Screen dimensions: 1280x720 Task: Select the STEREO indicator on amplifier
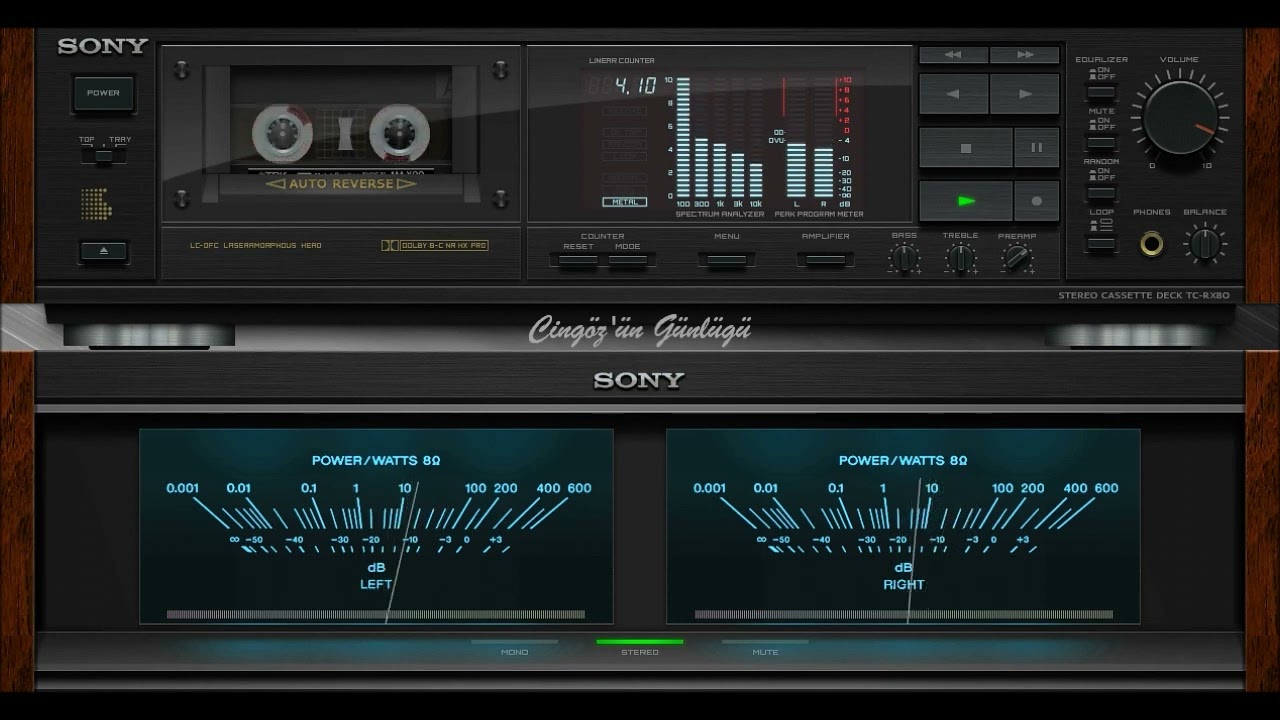pyautogui.click(x=640, y=647)
